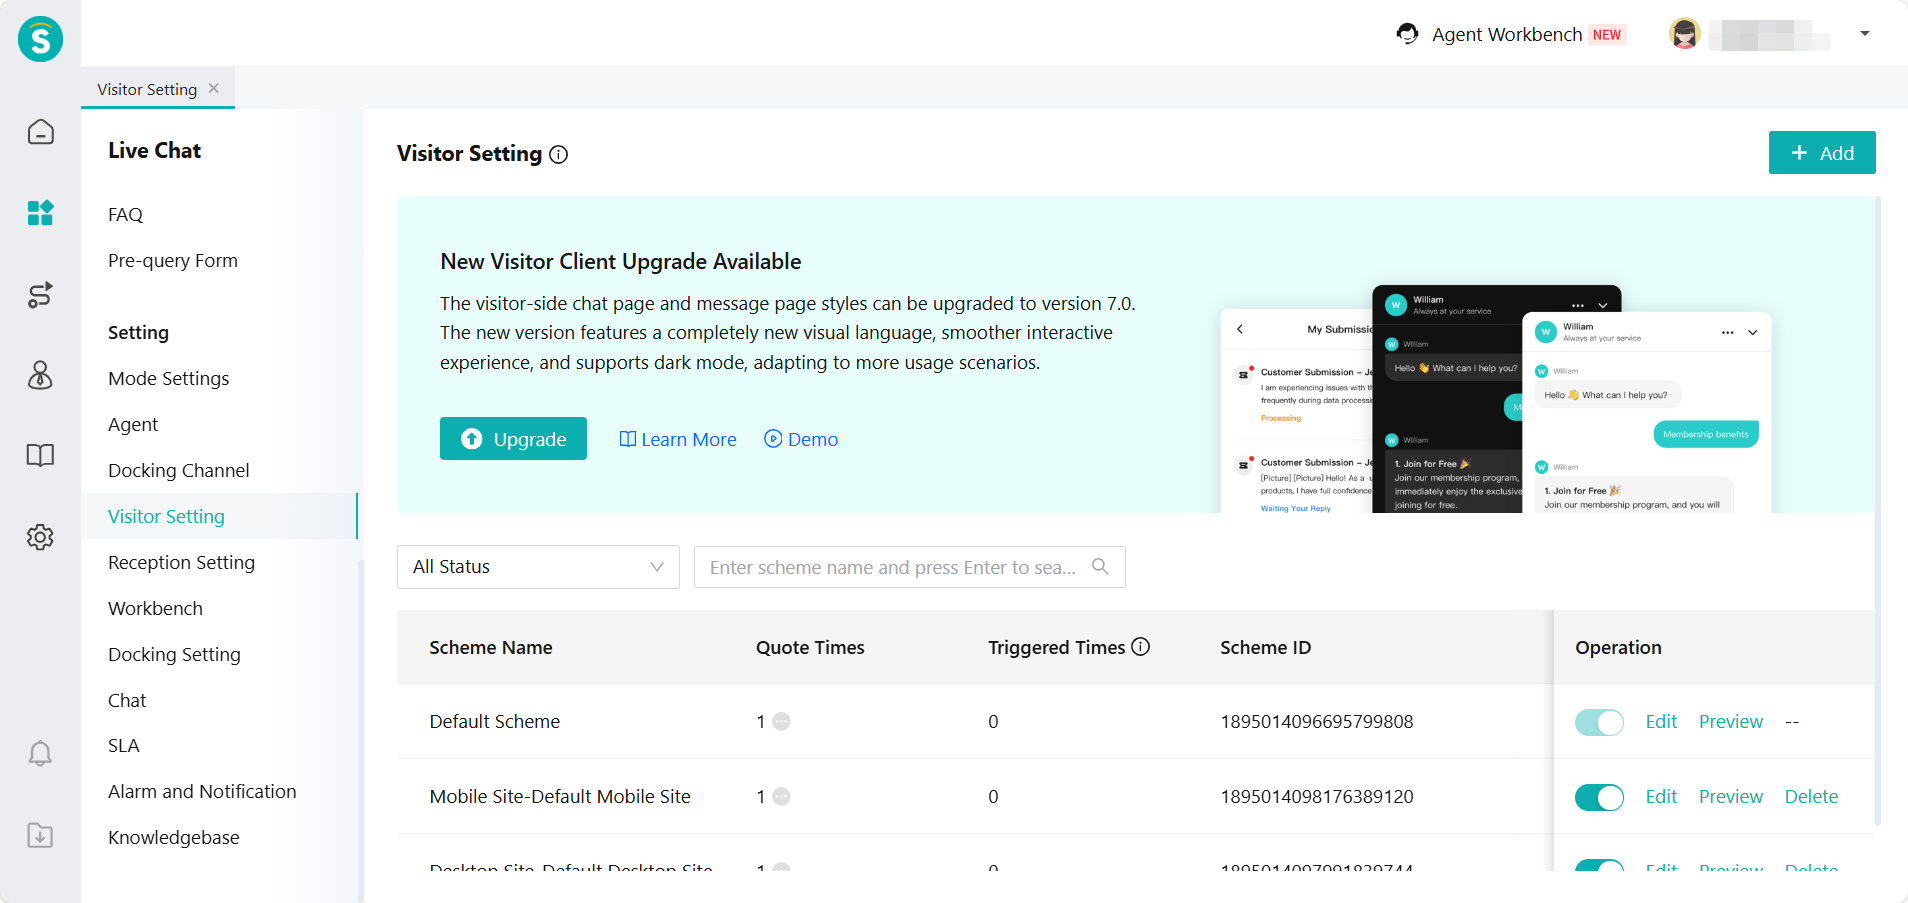Toggle the Default Scheme switch
The width and height of the screenshot is (1908, 903).
pyautogui.click(x=1598, y=722)
